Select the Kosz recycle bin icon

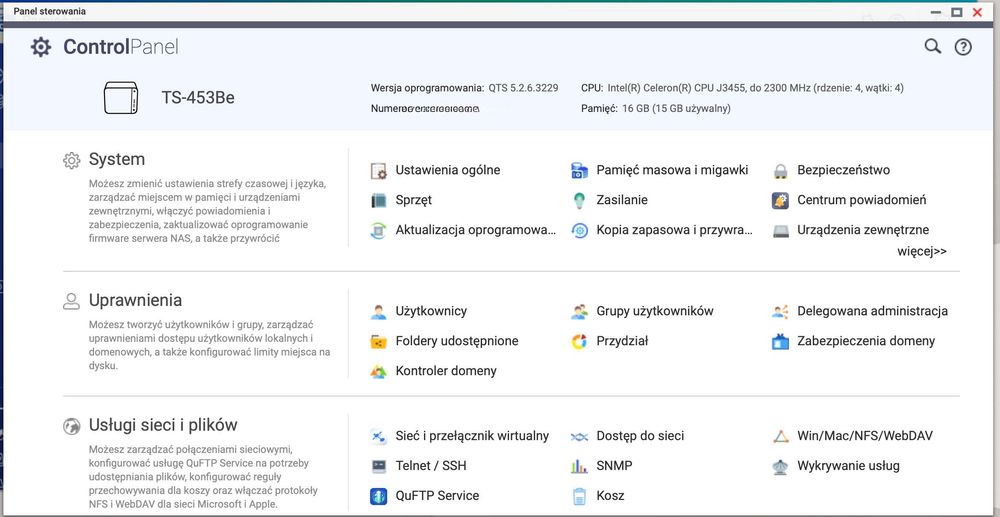tap(579, 496)
